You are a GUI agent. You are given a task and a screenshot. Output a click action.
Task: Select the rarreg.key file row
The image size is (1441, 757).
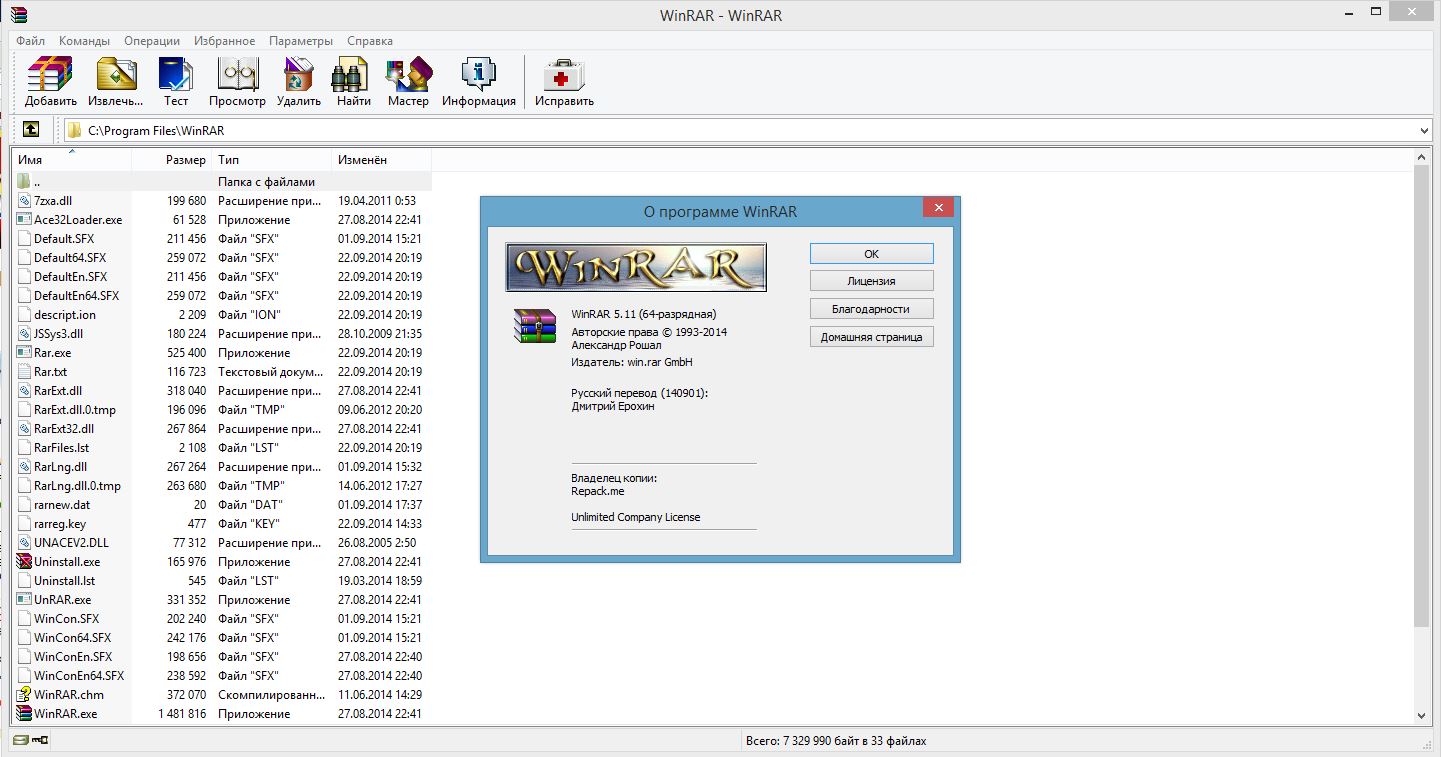(x=222, y=524)
